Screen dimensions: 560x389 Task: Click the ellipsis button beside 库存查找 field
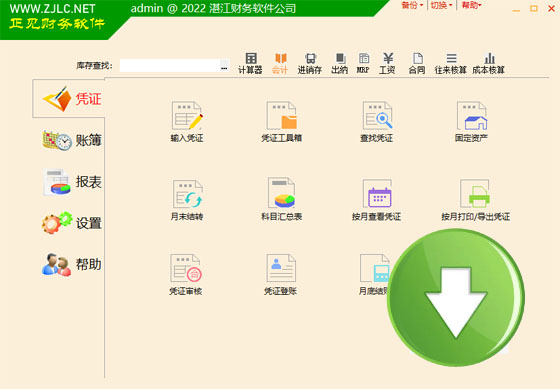pyautogui.click(x=224, y=65)
